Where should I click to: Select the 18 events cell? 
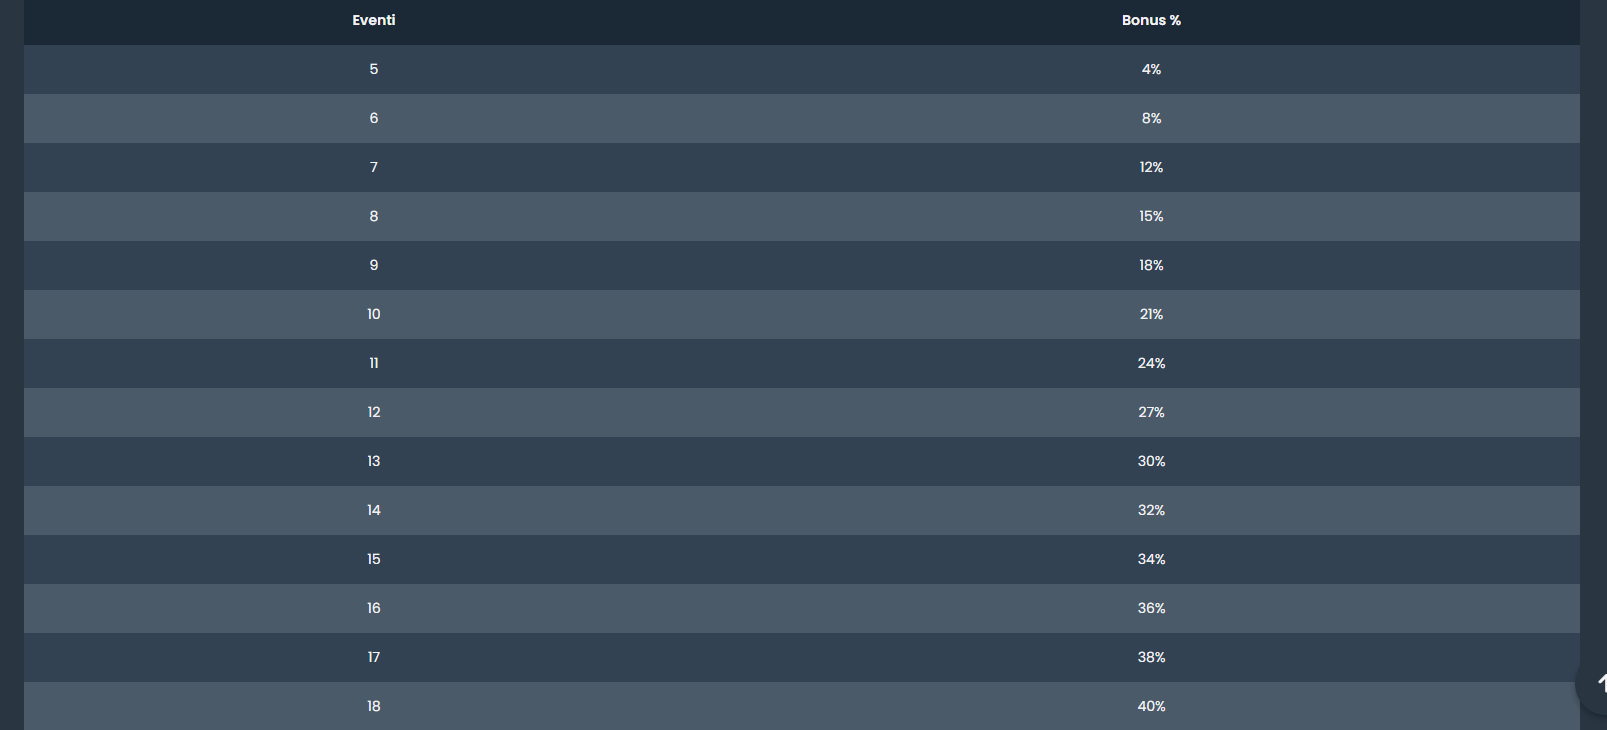point(374,706)
